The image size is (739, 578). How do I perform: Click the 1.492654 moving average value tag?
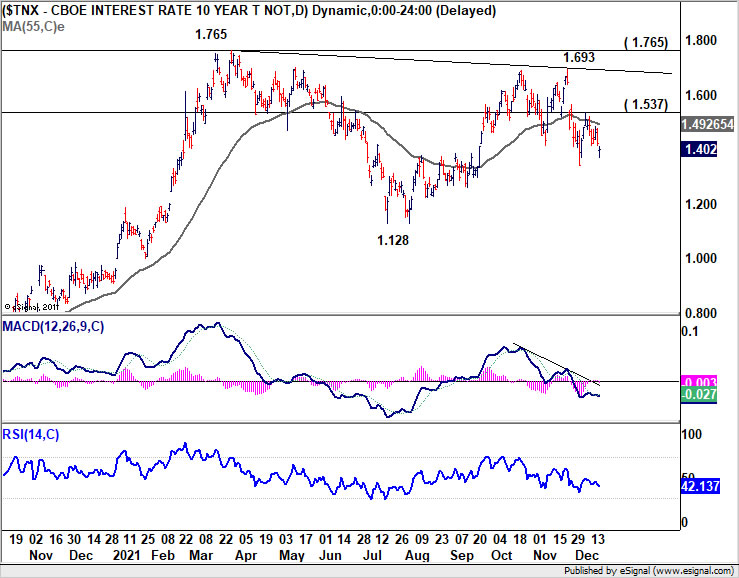pyautogui.click(x=707, y=124)
